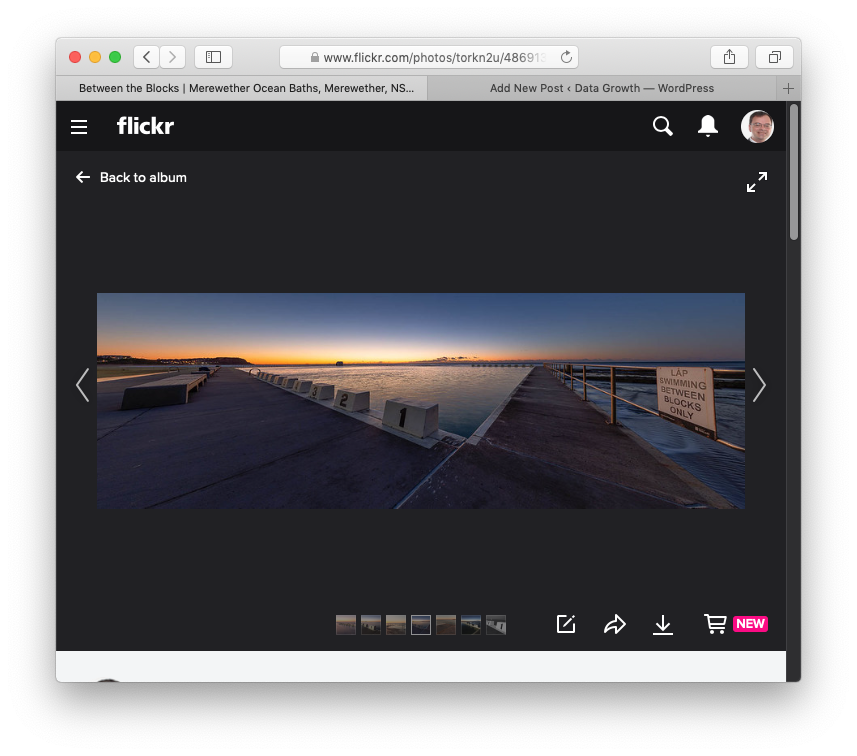The image size is (857, 756).
Task: Click the main panorama photo
Action: pos(421,401)
